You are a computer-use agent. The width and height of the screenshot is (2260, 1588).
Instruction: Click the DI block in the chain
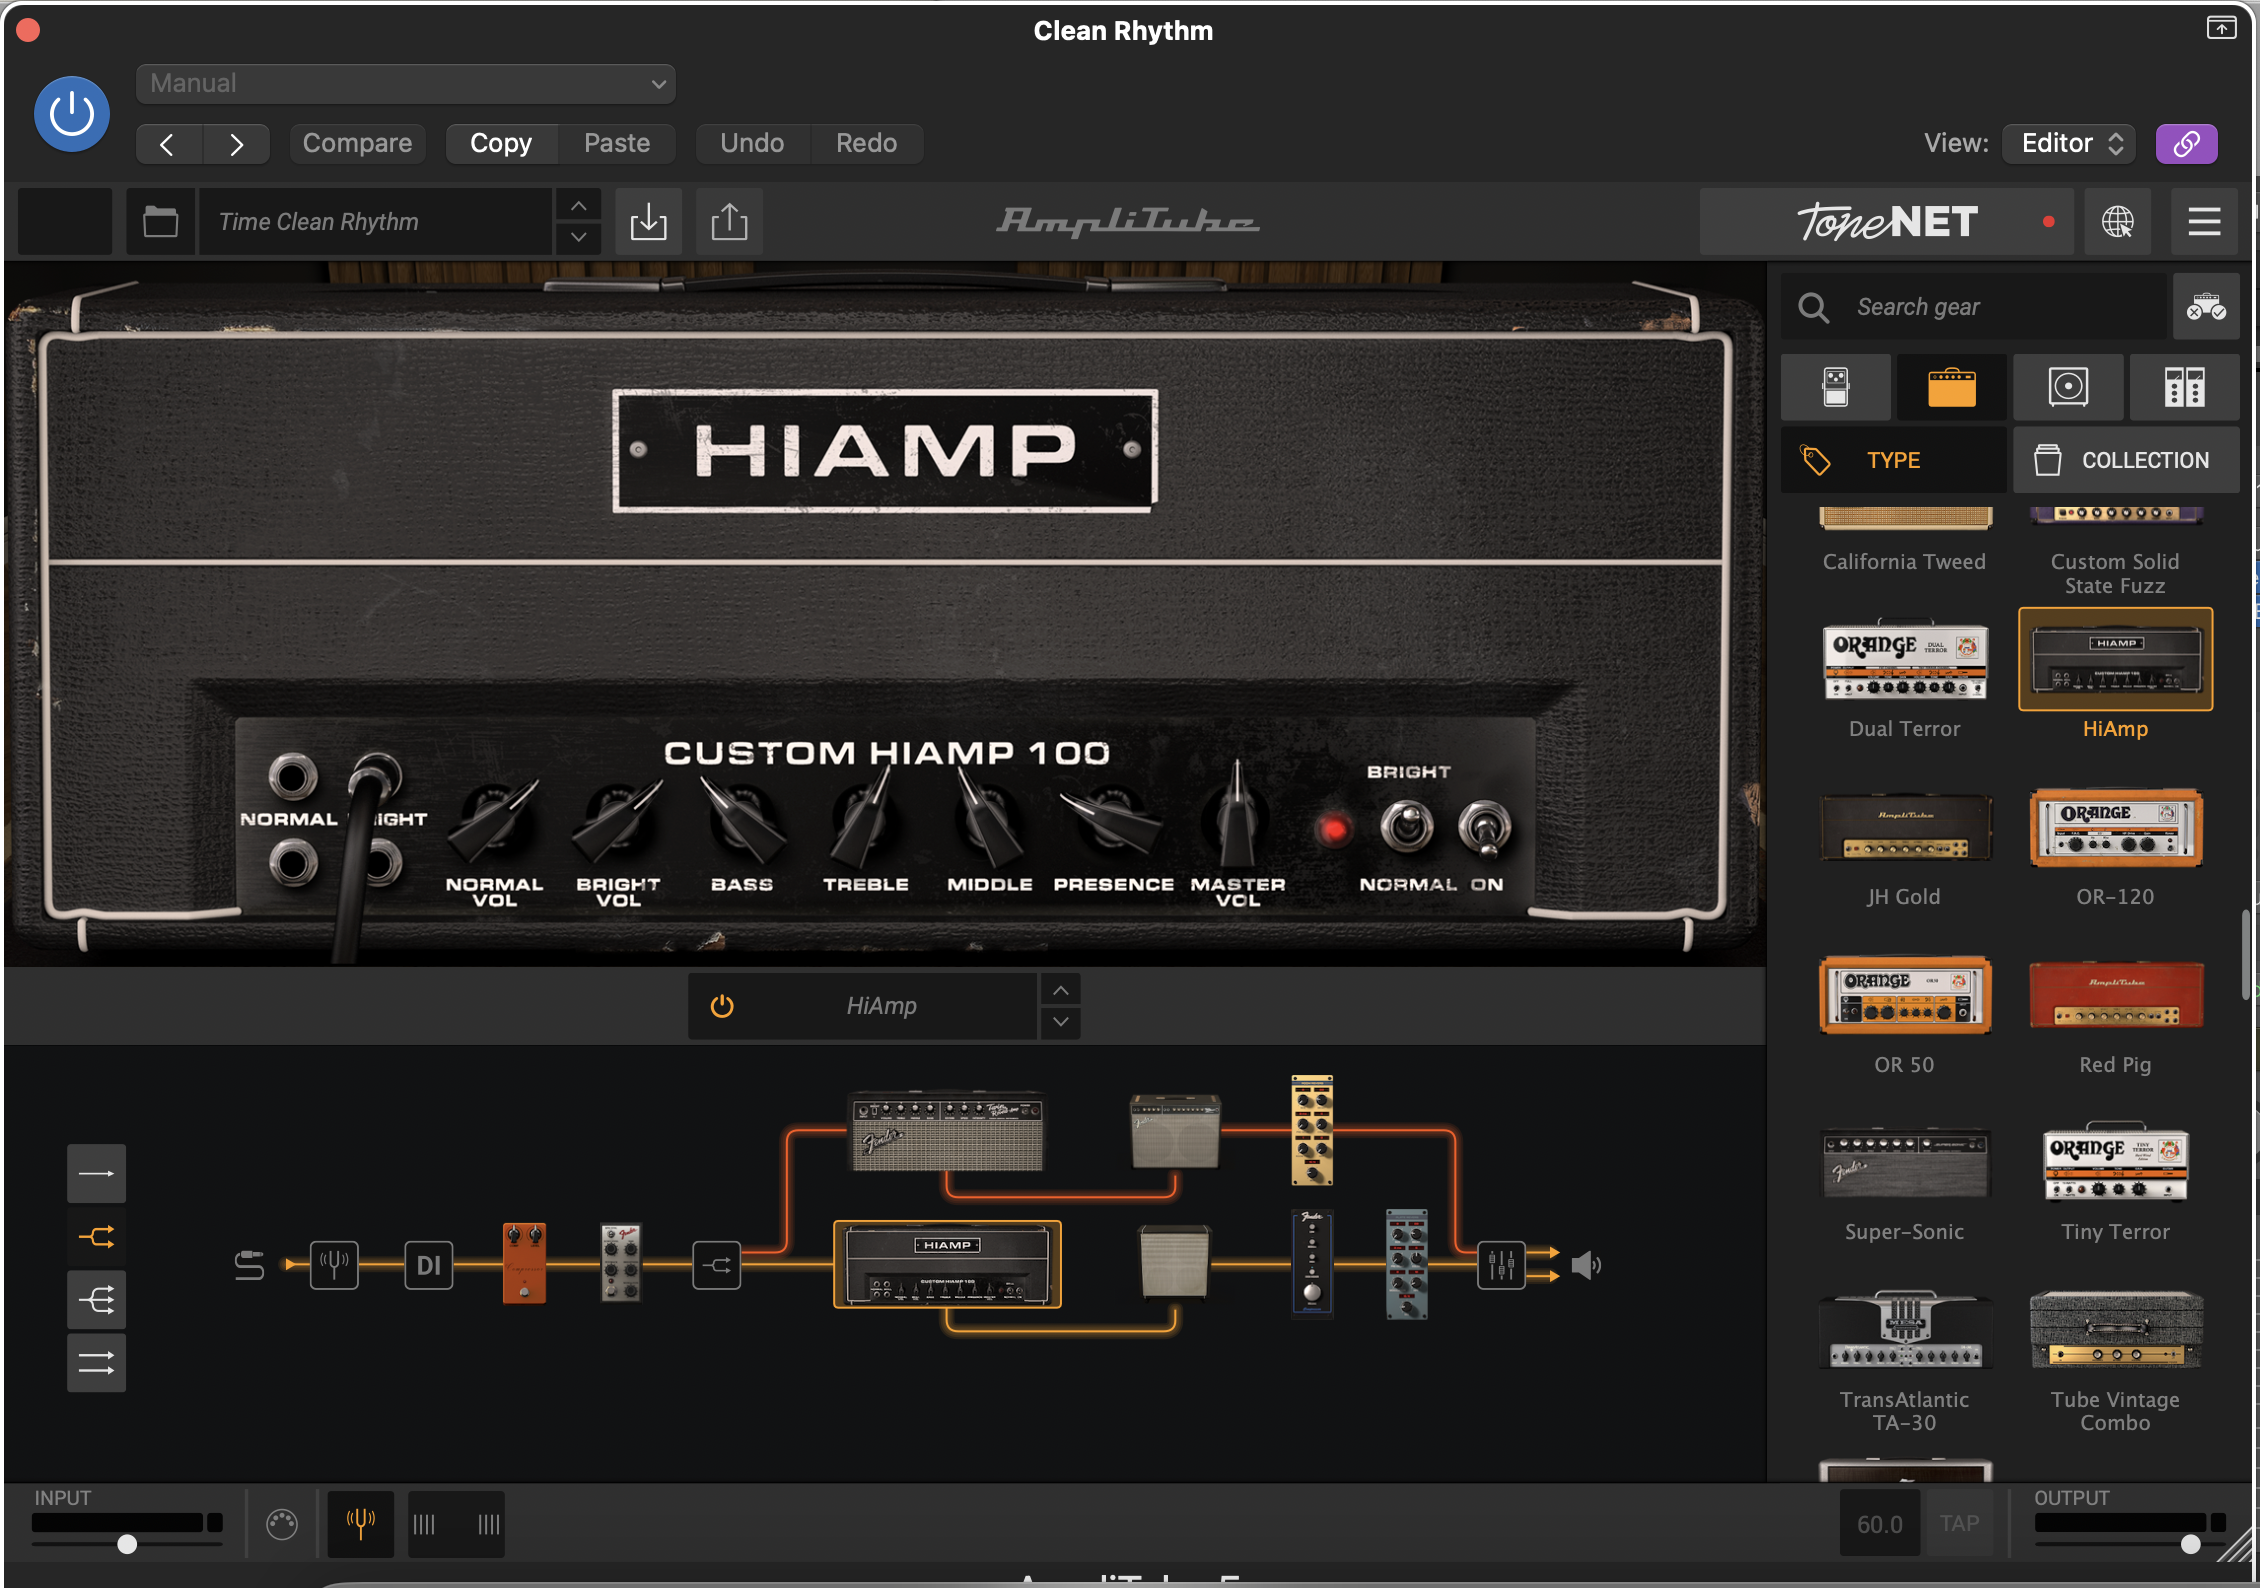(429, 1265)
